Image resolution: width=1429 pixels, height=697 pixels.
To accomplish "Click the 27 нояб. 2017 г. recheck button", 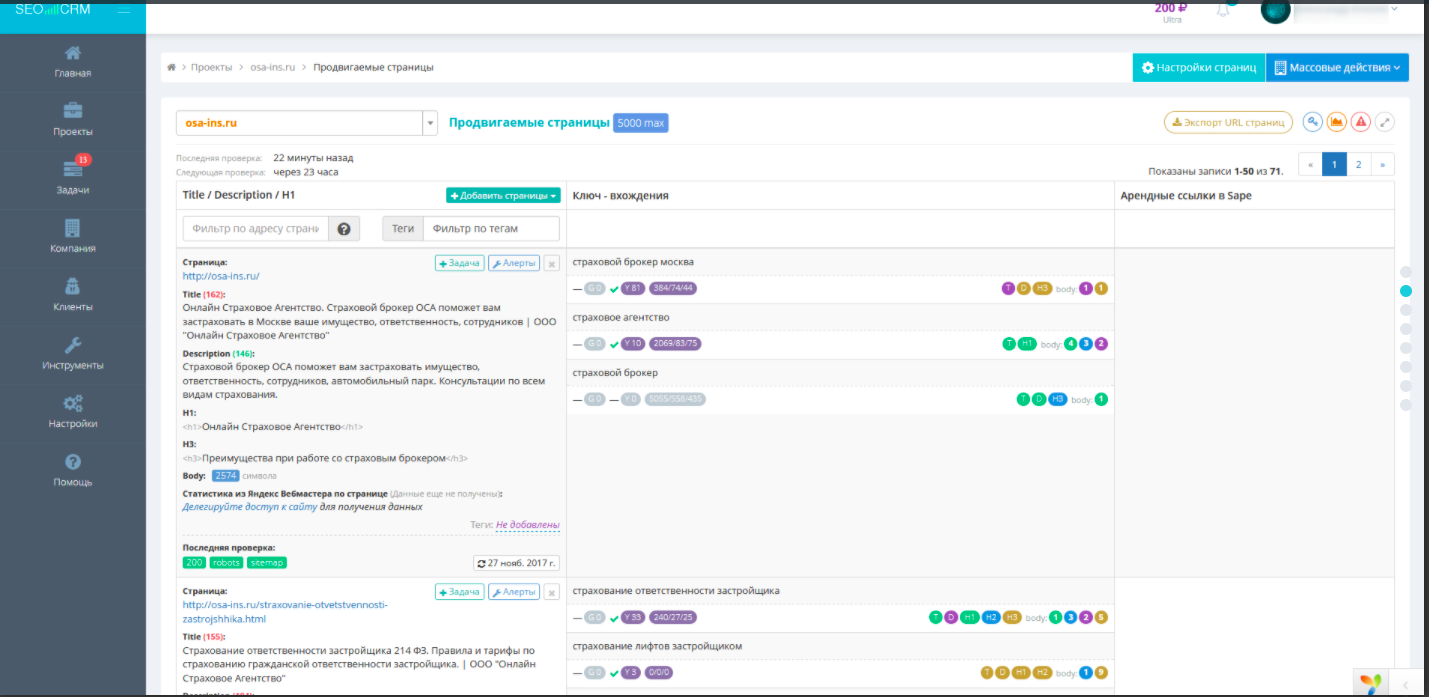I will pos(516,562).
